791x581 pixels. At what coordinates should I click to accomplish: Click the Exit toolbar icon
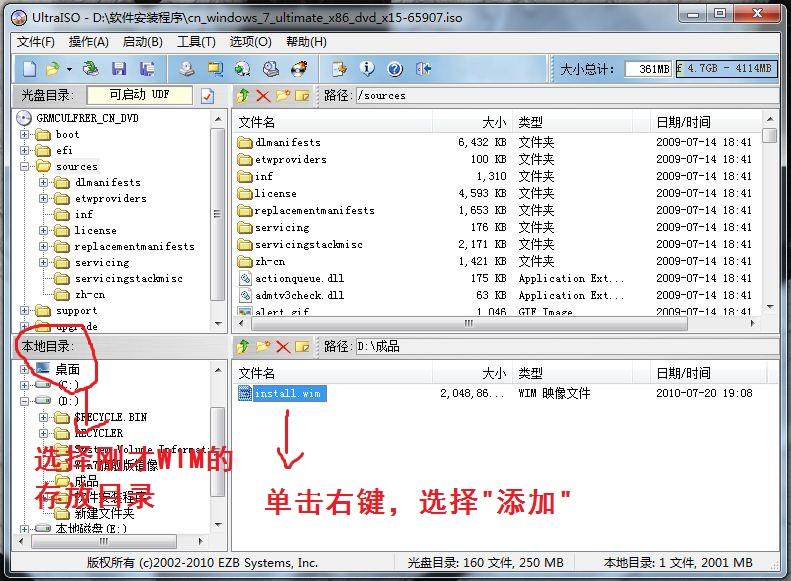(423, 69)
